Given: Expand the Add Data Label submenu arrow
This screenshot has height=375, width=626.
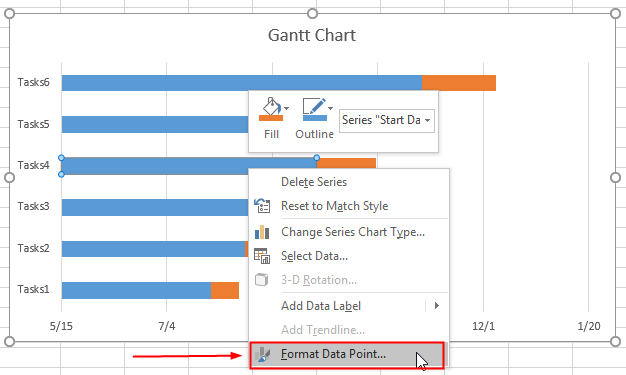Looking at the screenshot, I should click(x=437, y=306).
